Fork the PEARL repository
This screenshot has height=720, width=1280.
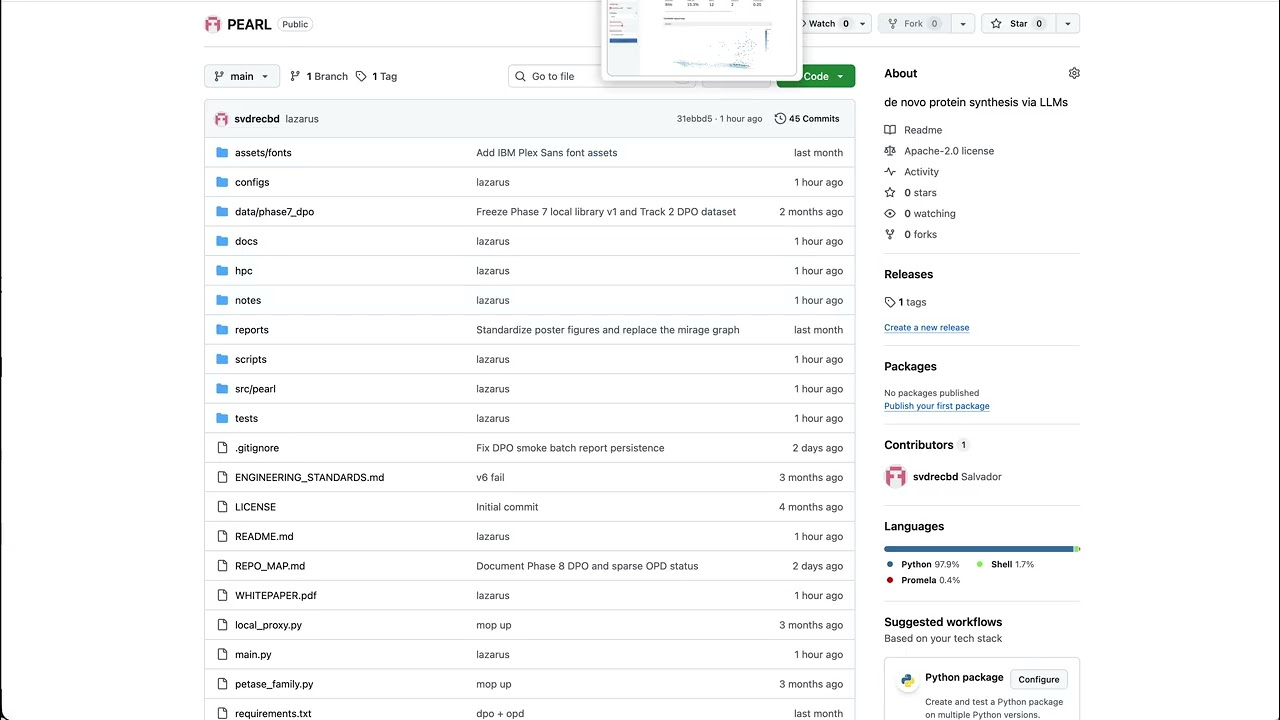coord(914,24)
